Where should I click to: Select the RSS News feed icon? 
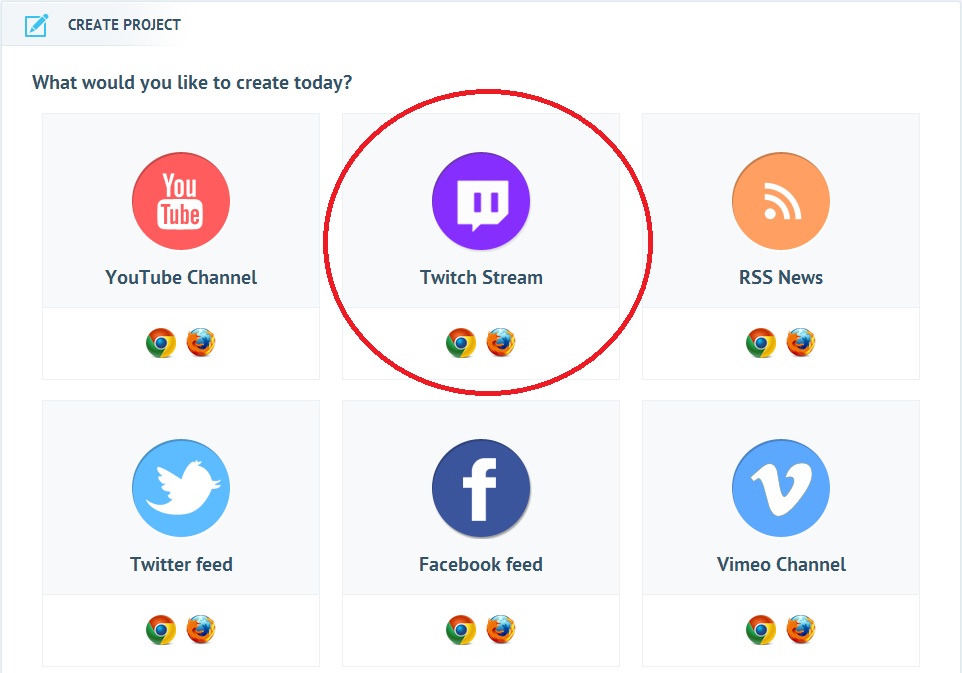pyautogui.click(x=781, y=200)
